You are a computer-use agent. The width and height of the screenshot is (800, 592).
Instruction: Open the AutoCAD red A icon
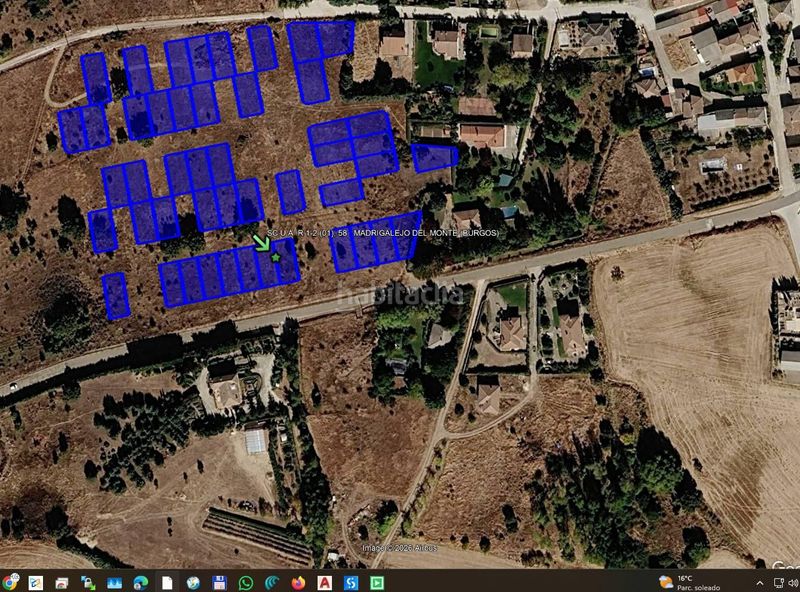pos(324,582)
